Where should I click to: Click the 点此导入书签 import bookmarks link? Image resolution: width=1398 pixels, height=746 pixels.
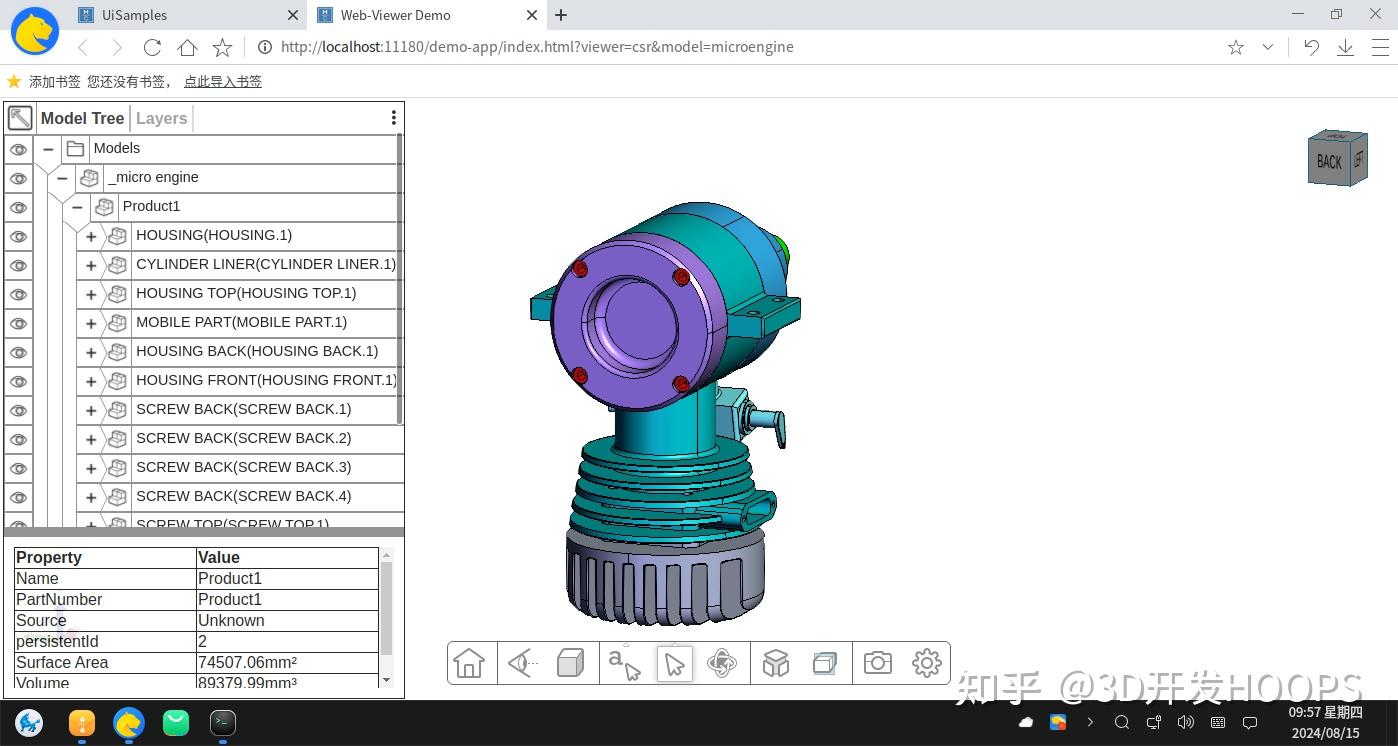tap(223, 82)
